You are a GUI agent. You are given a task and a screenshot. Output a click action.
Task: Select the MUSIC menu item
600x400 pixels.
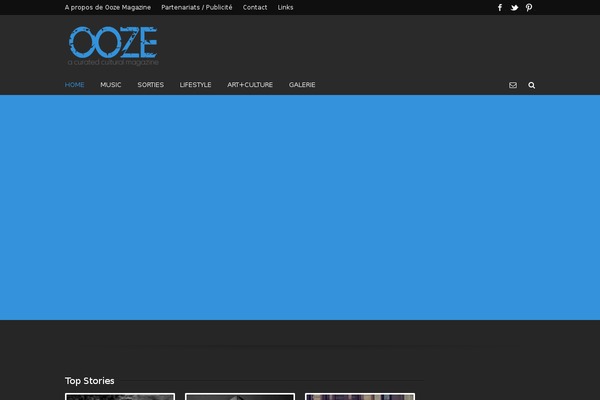[x=111, y=85]
